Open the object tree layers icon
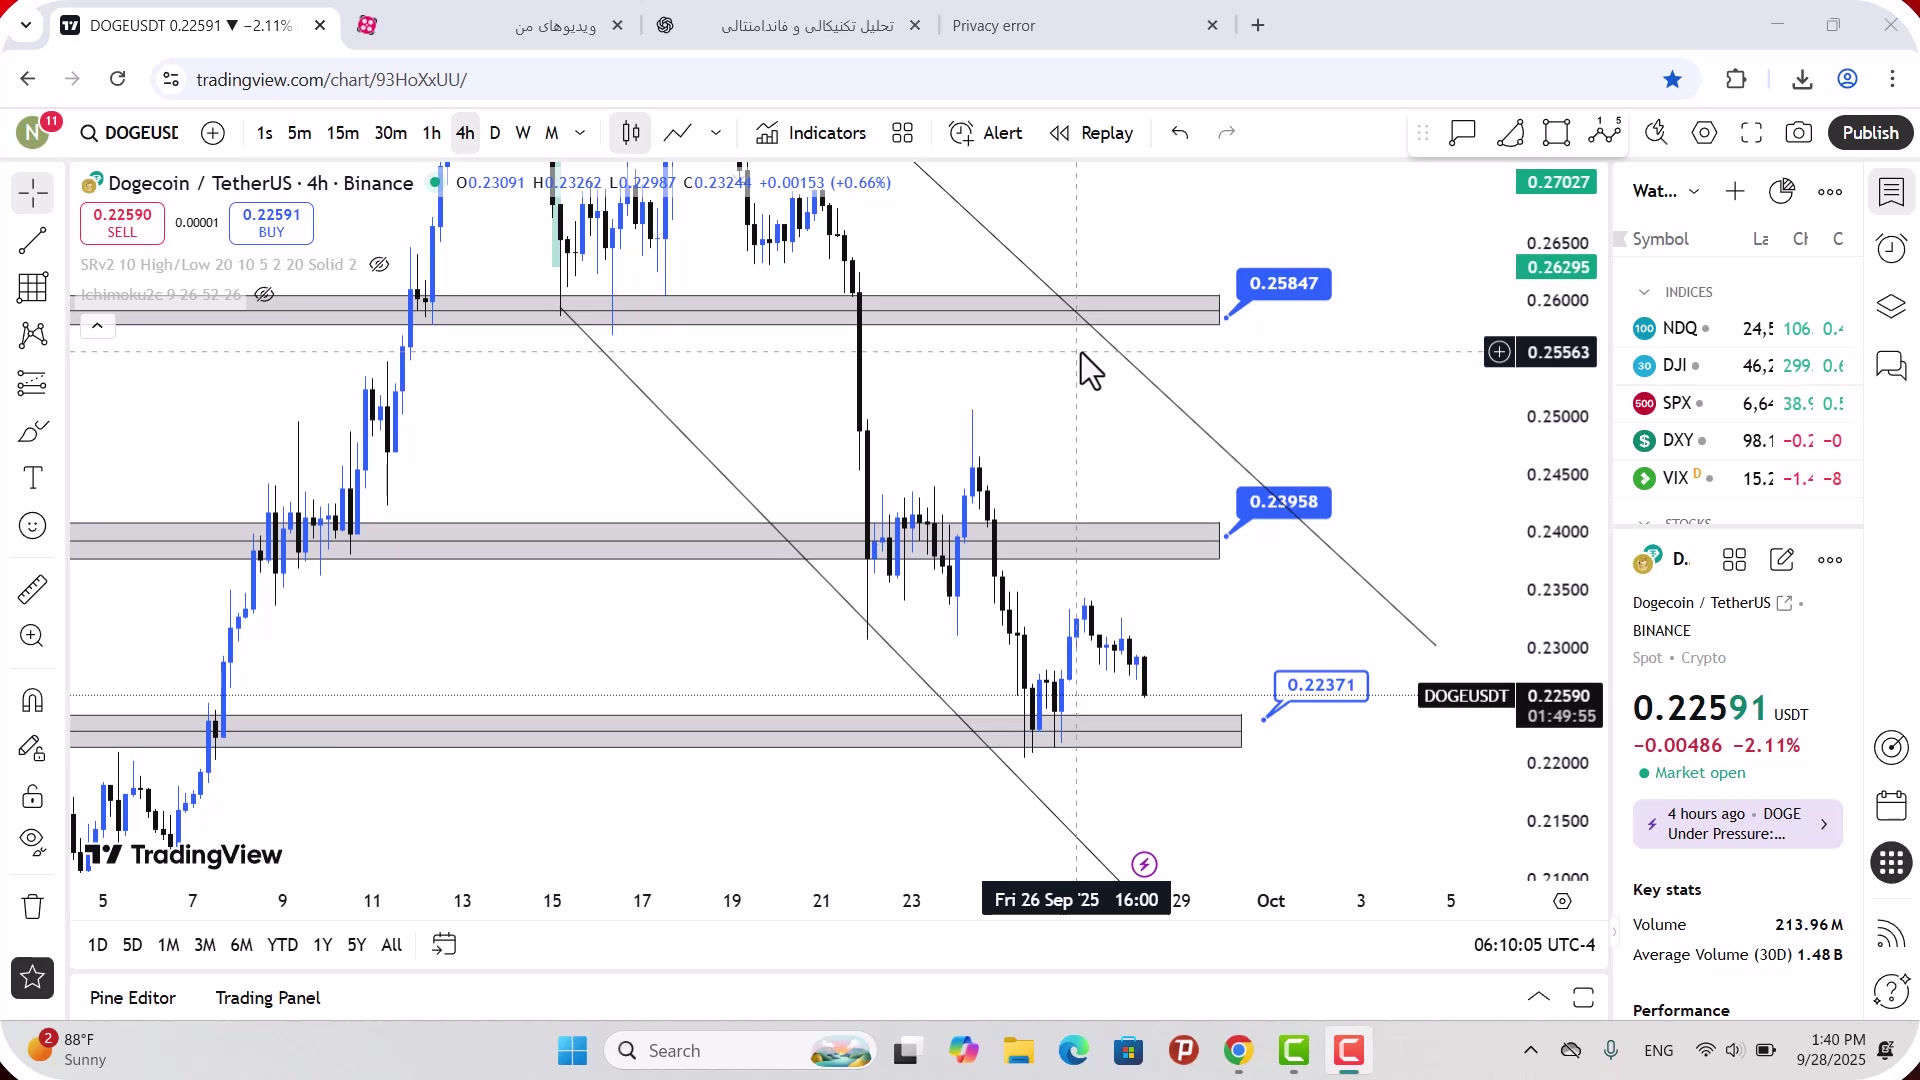 click(1891, 306)
